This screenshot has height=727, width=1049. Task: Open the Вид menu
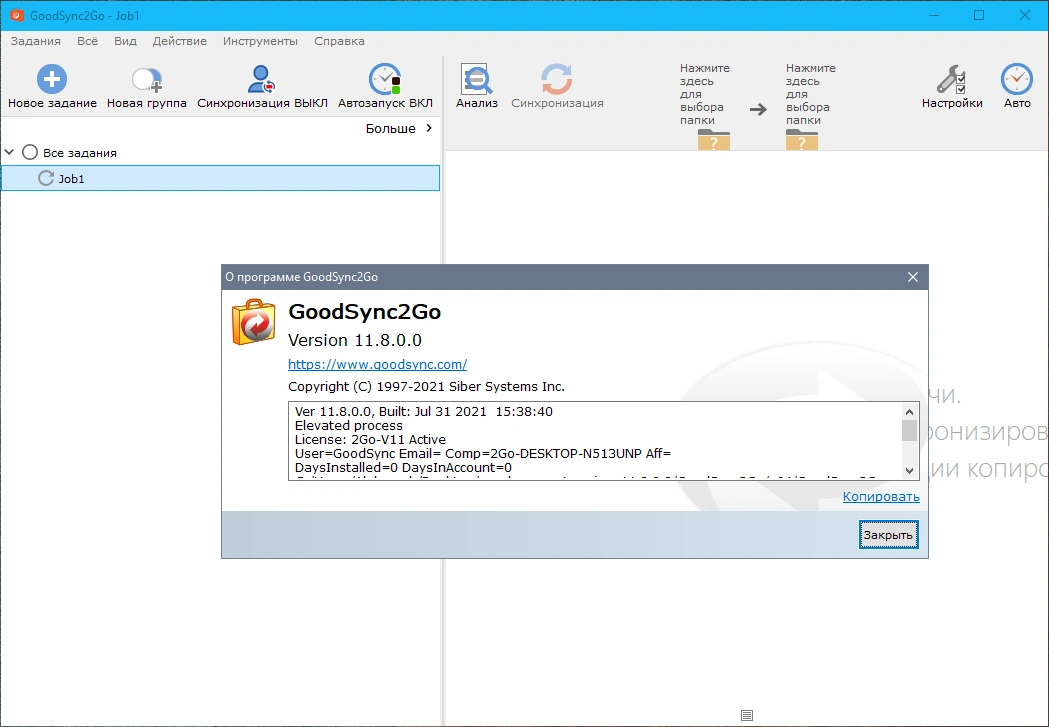point(125,41)
